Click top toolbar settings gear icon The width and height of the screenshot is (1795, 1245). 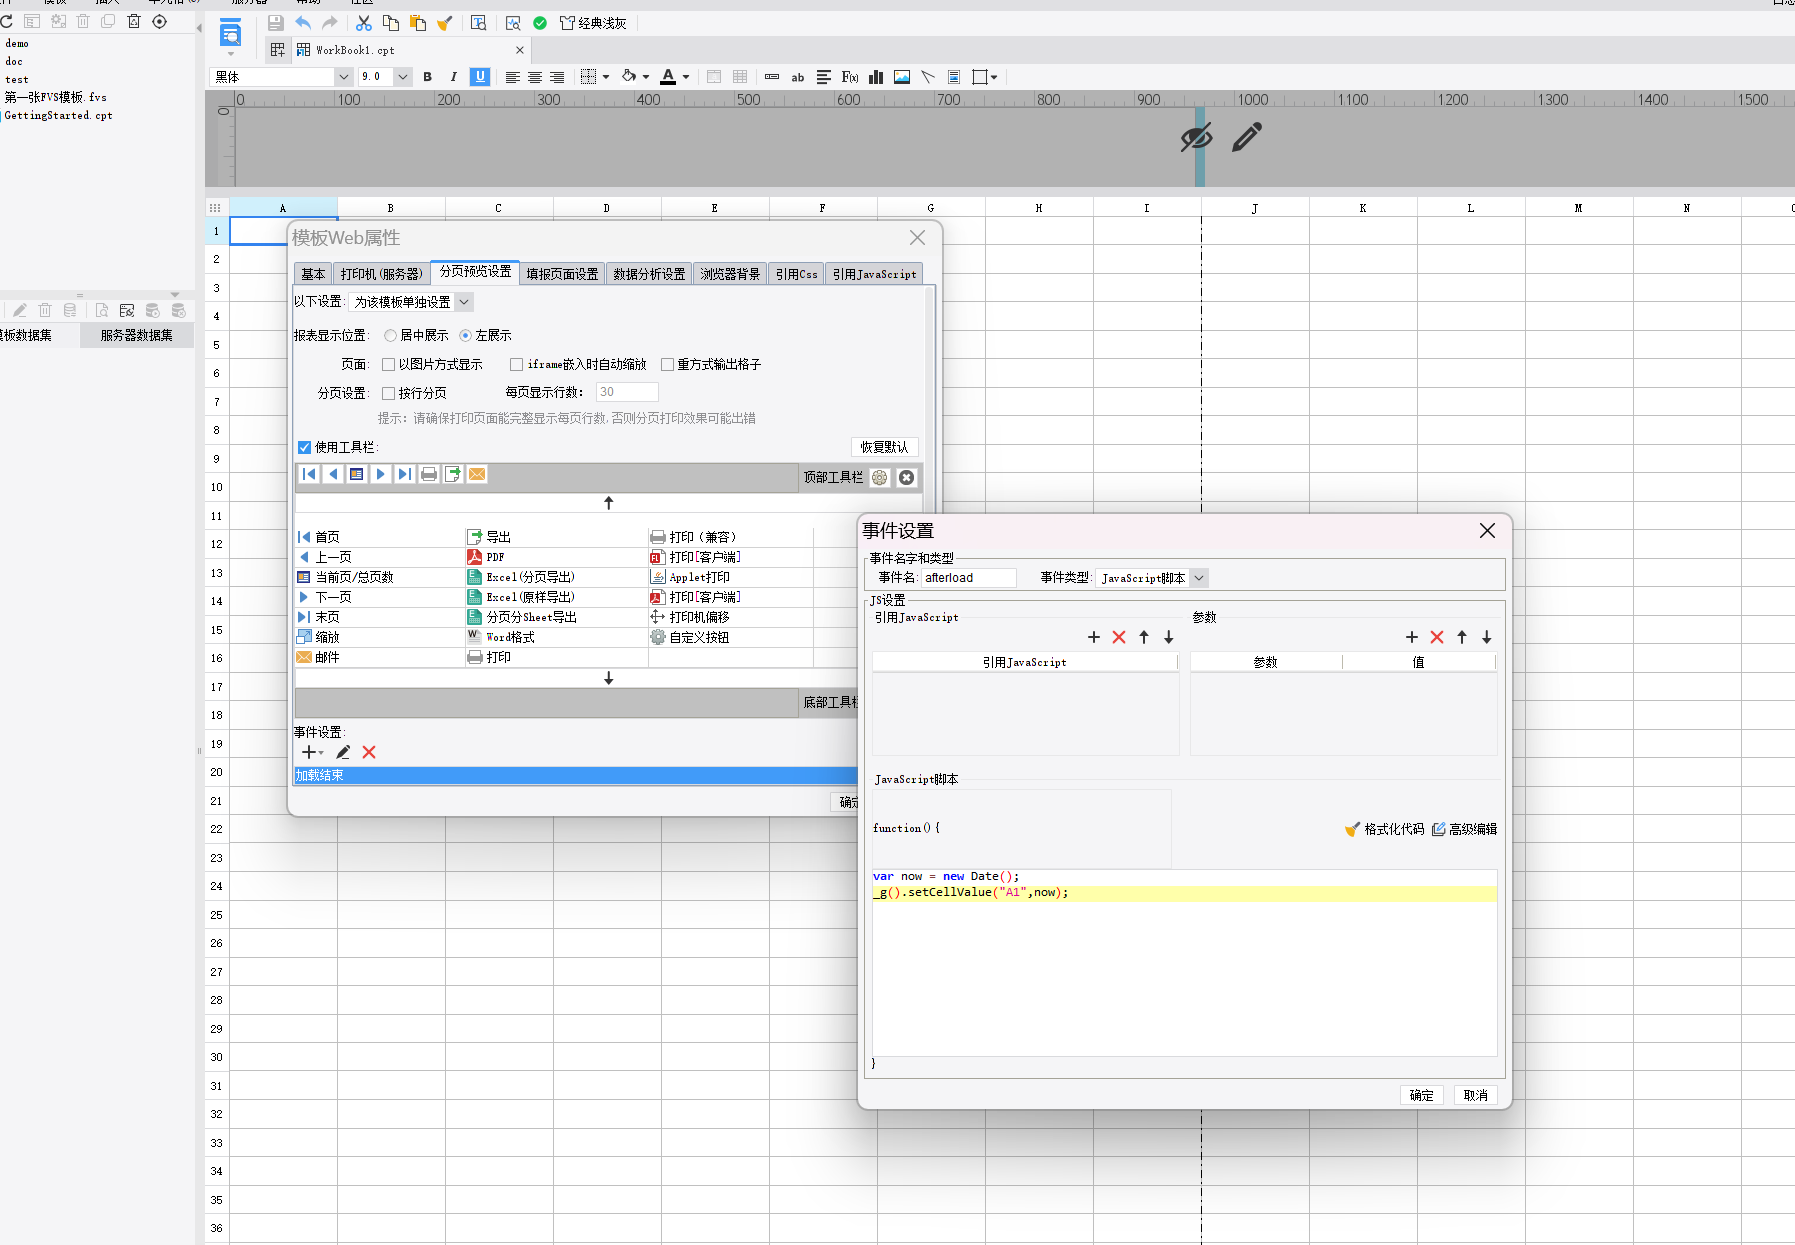tap(880, 478)
